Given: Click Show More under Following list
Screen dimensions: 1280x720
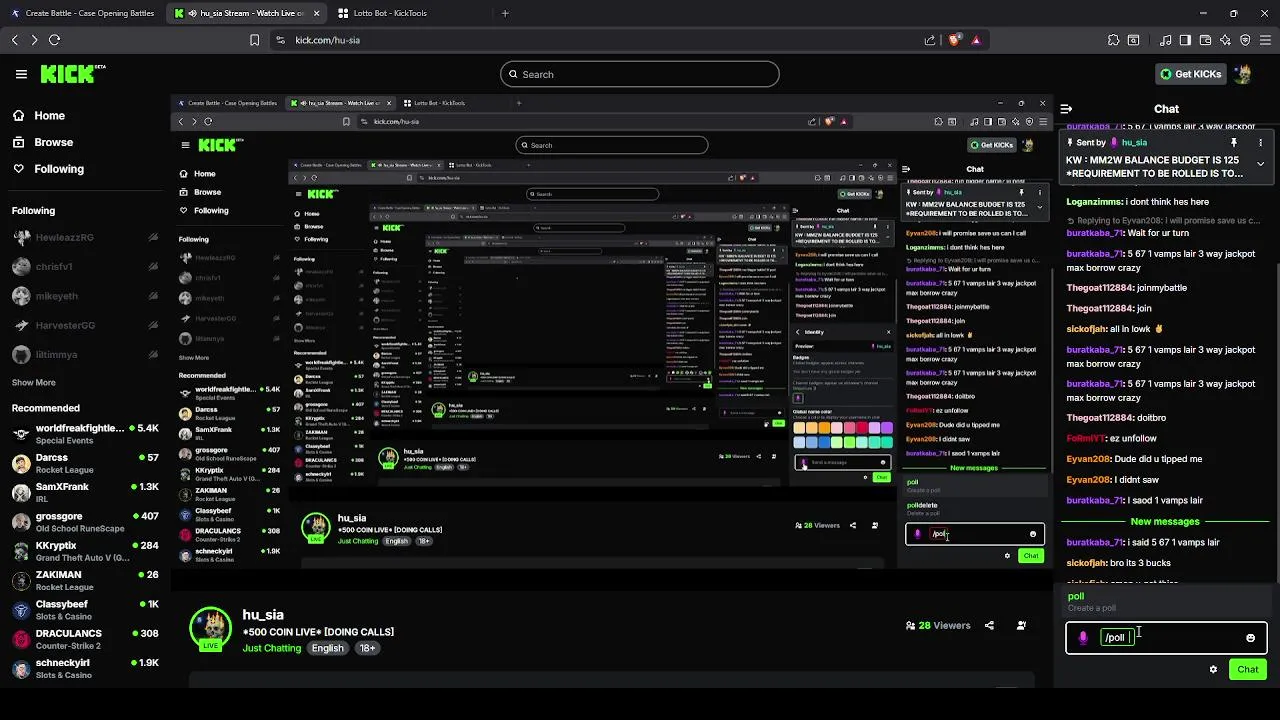Looking at the screenshot, I should coord(33,383).
